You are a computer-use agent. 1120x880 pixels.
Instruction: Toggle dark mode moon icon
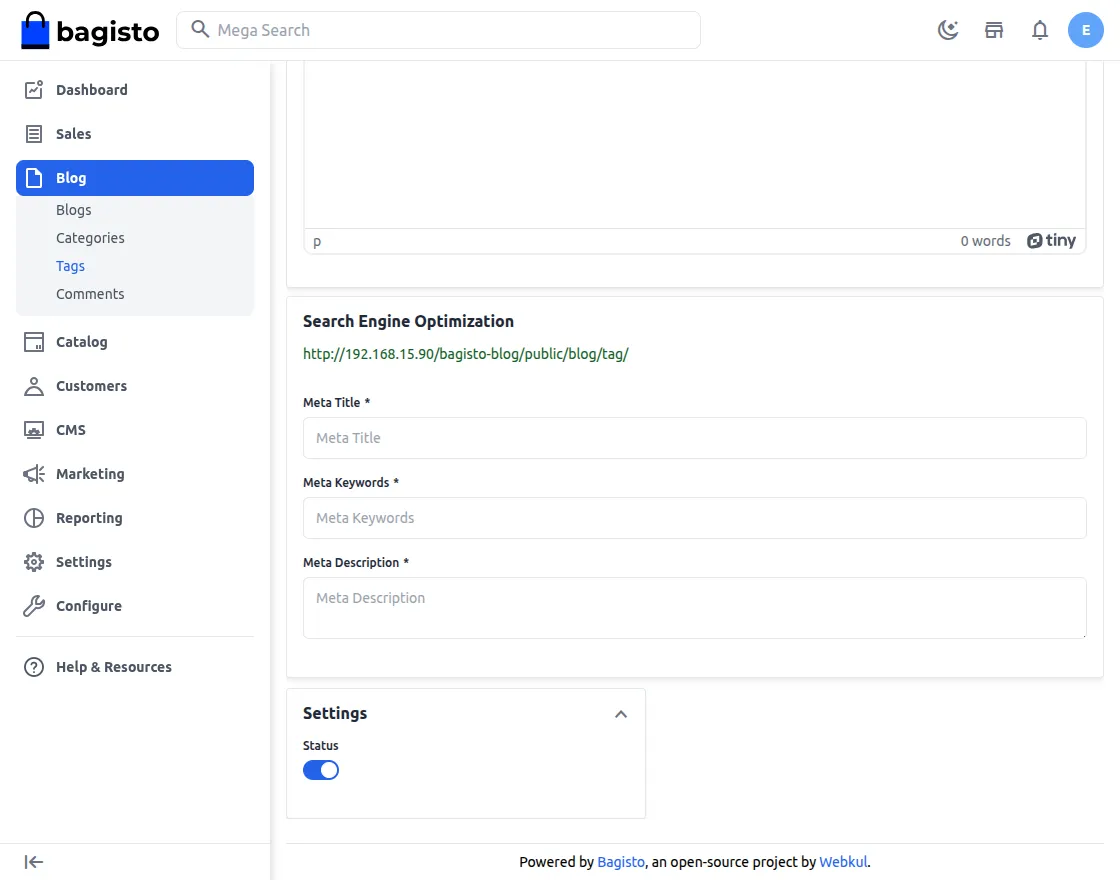pos(948,30)
